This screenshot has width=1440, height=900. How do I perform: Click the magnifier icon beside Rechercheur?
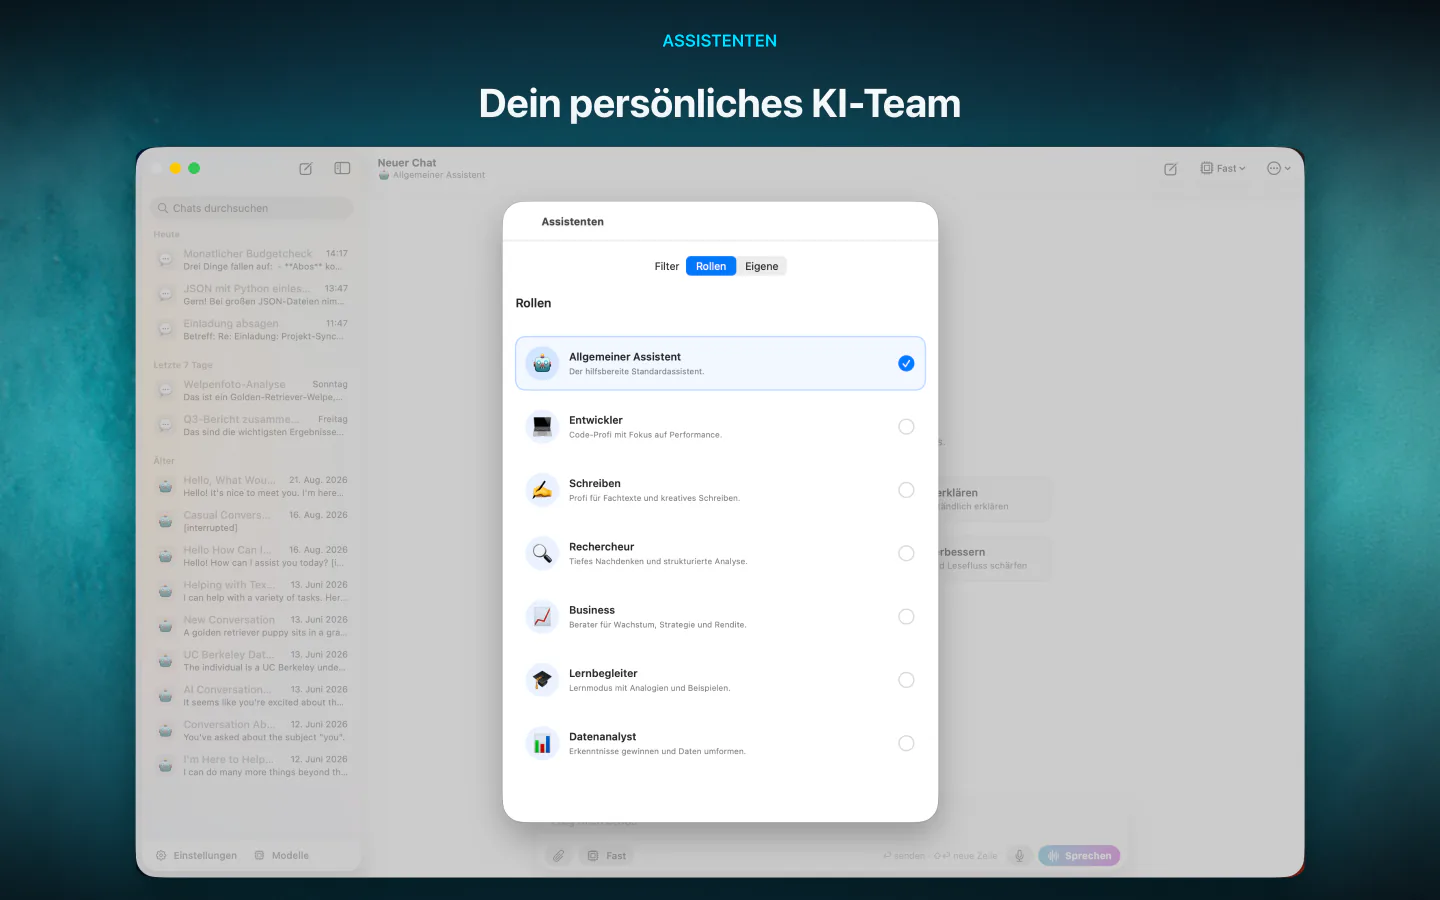pos(542,553)
